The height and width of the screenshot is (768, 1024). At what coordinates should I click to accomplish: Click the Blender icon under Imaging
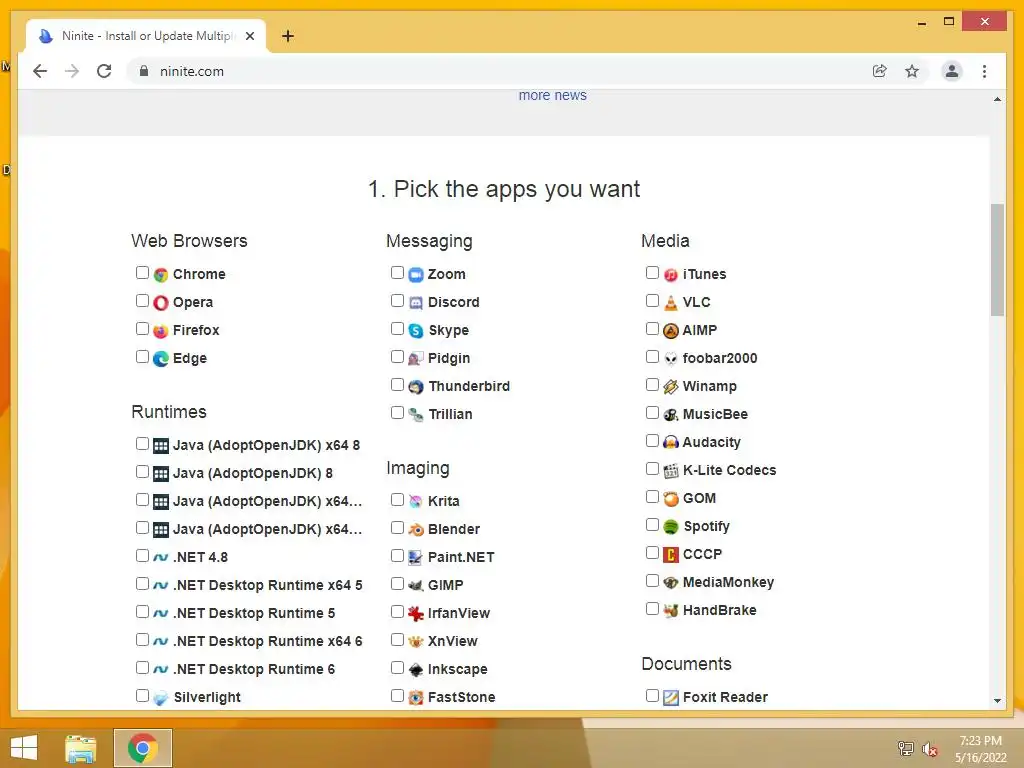[416, 530]
